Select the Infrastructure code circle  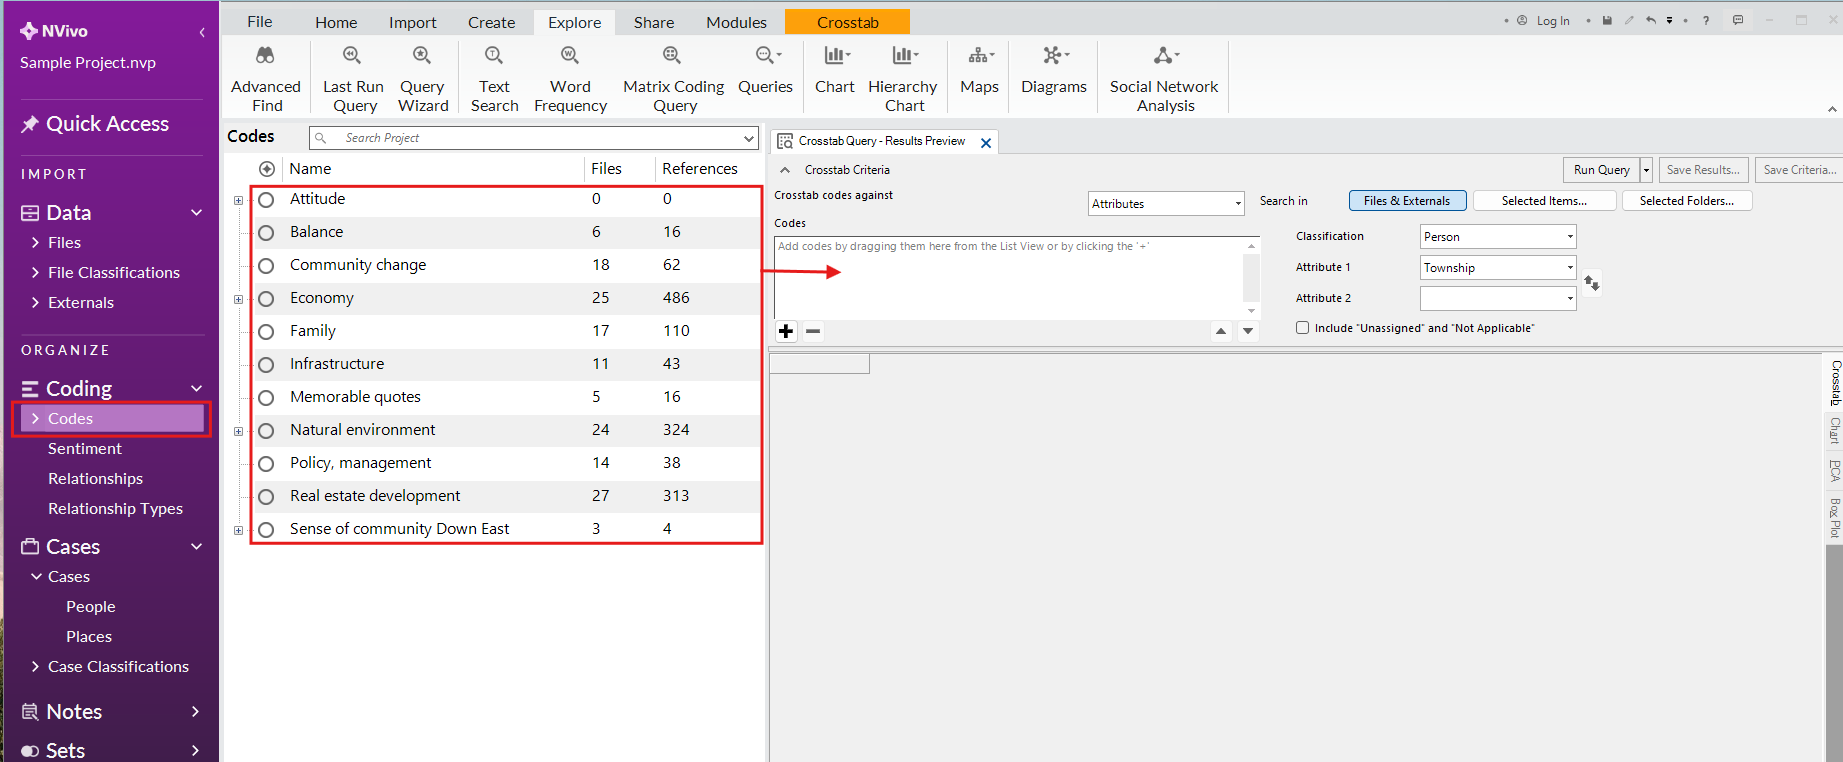266,365
